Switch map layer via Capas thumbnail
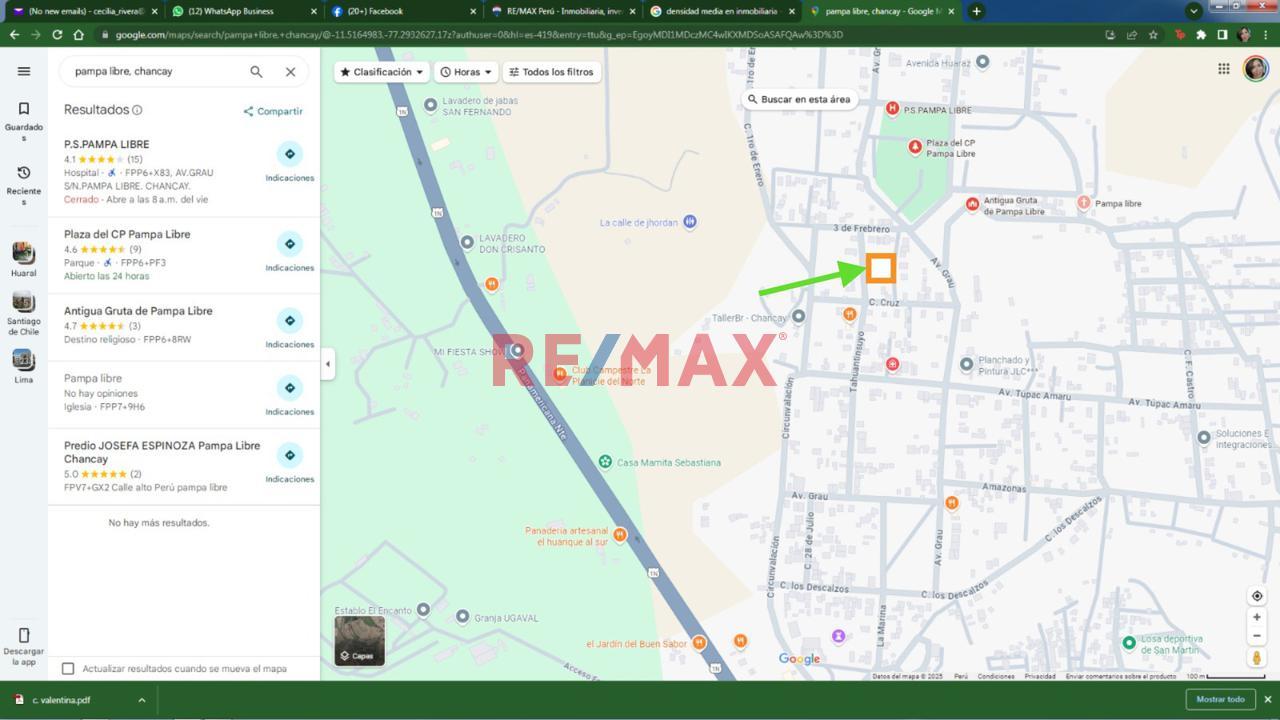 pos(359,640)
